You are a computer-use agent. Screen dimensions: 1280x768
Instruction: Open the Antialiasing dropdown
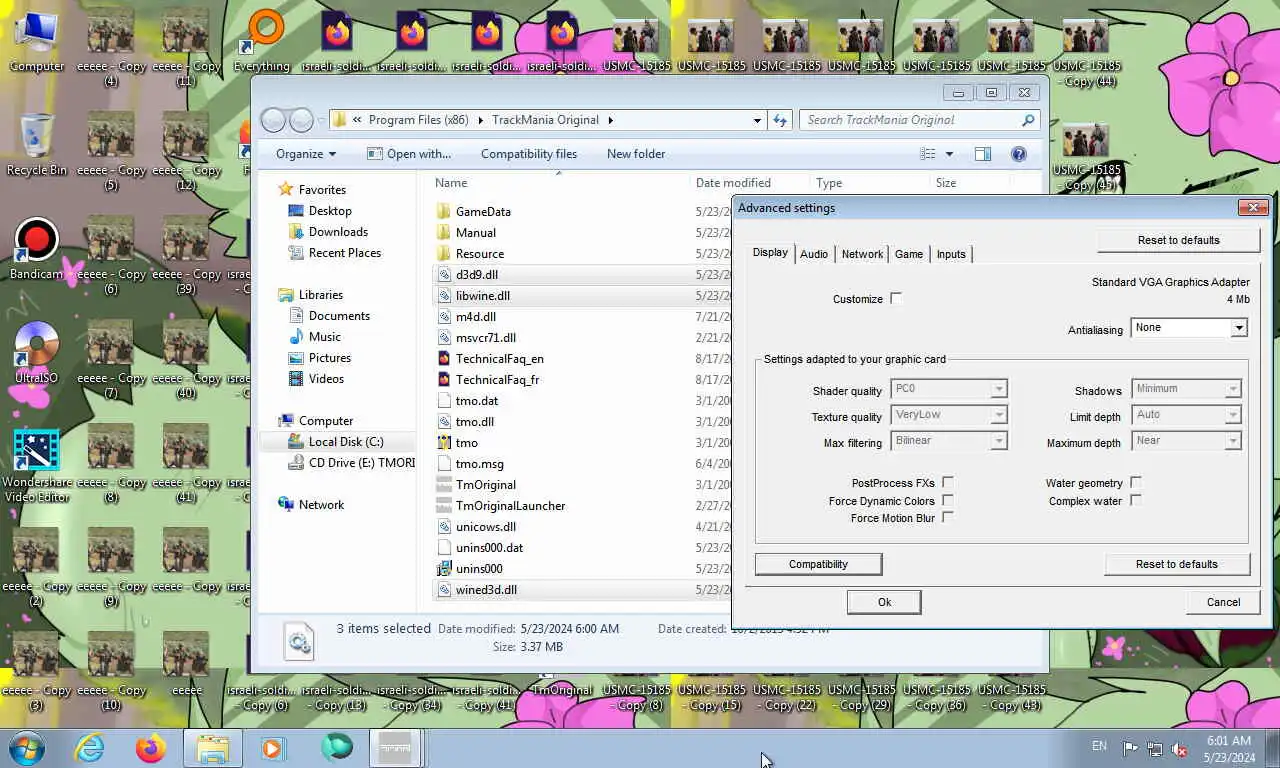1189,328
